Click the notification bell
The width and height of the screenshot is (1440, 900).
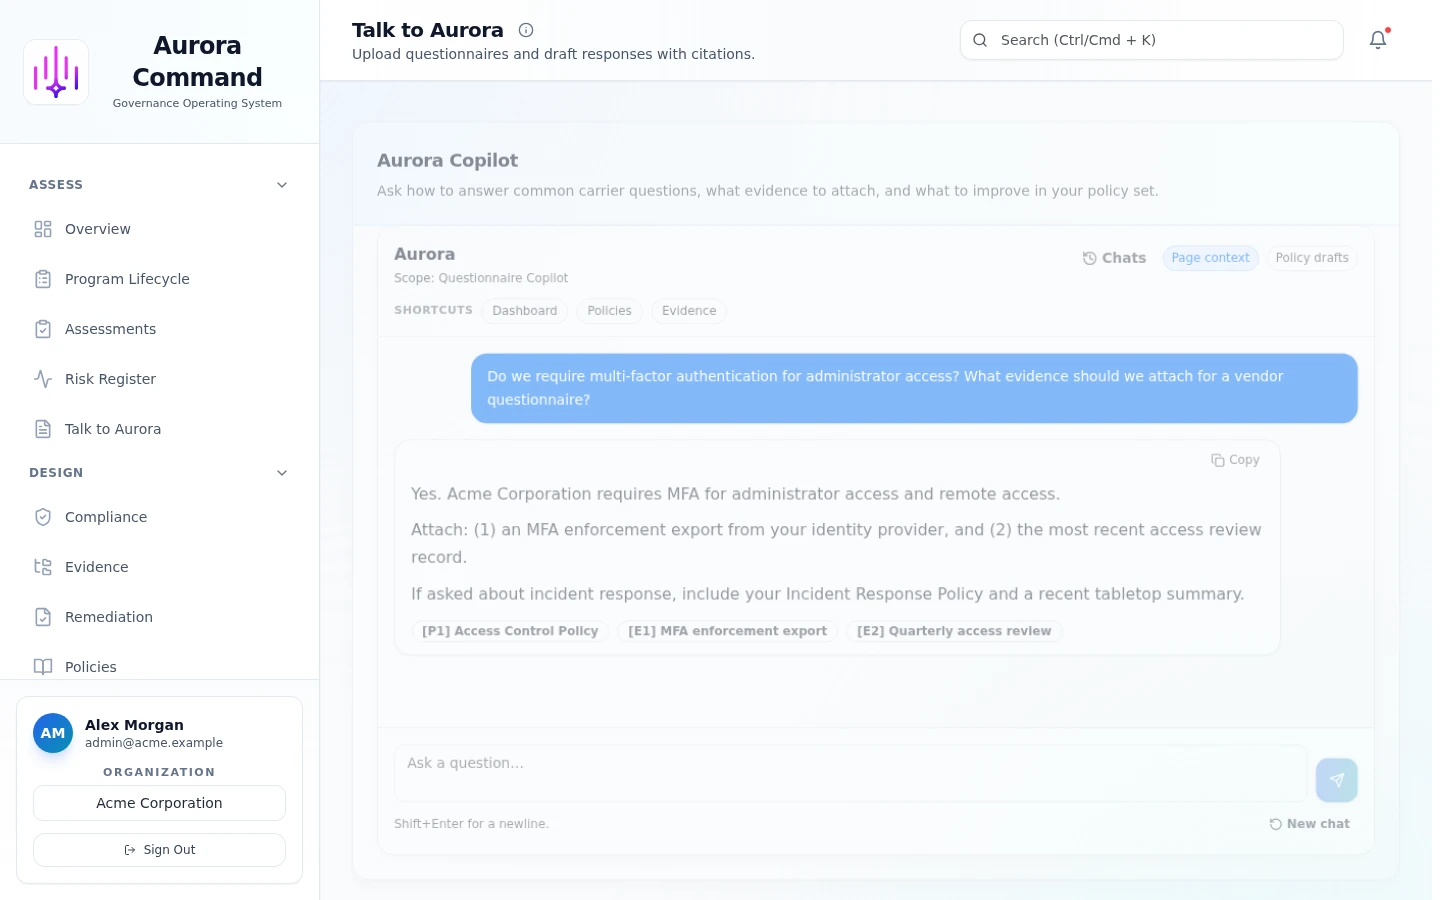pyautogui.click(x=1378, y=40)
